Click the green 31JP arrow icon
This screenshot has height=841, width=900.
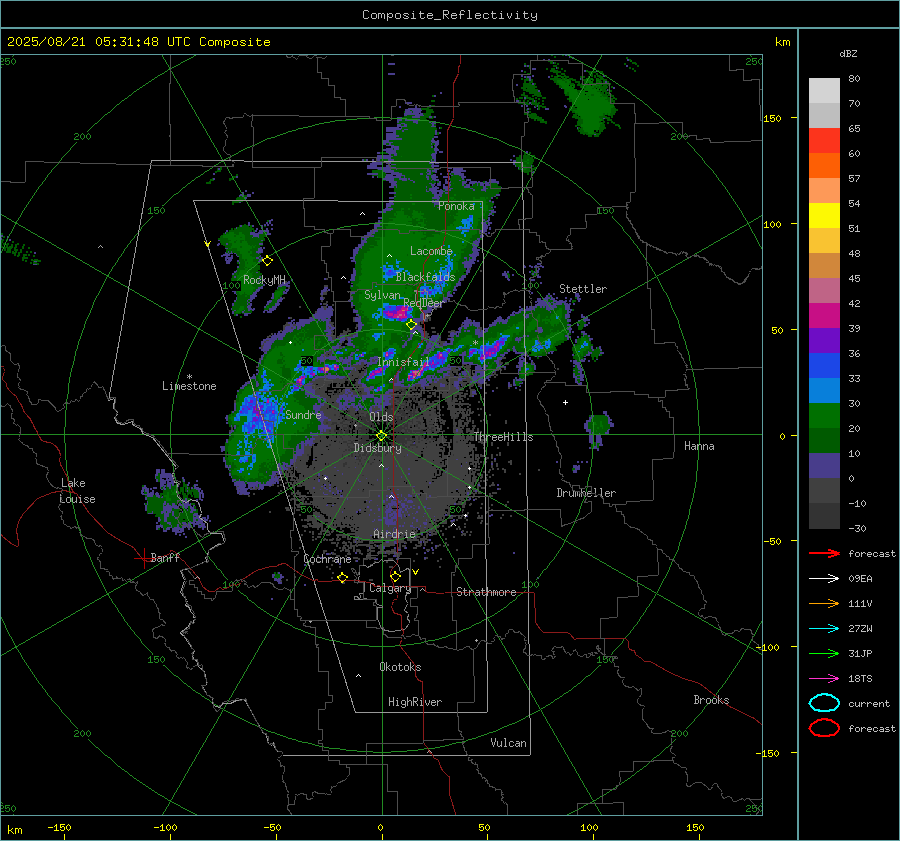[x=824, y=653]
